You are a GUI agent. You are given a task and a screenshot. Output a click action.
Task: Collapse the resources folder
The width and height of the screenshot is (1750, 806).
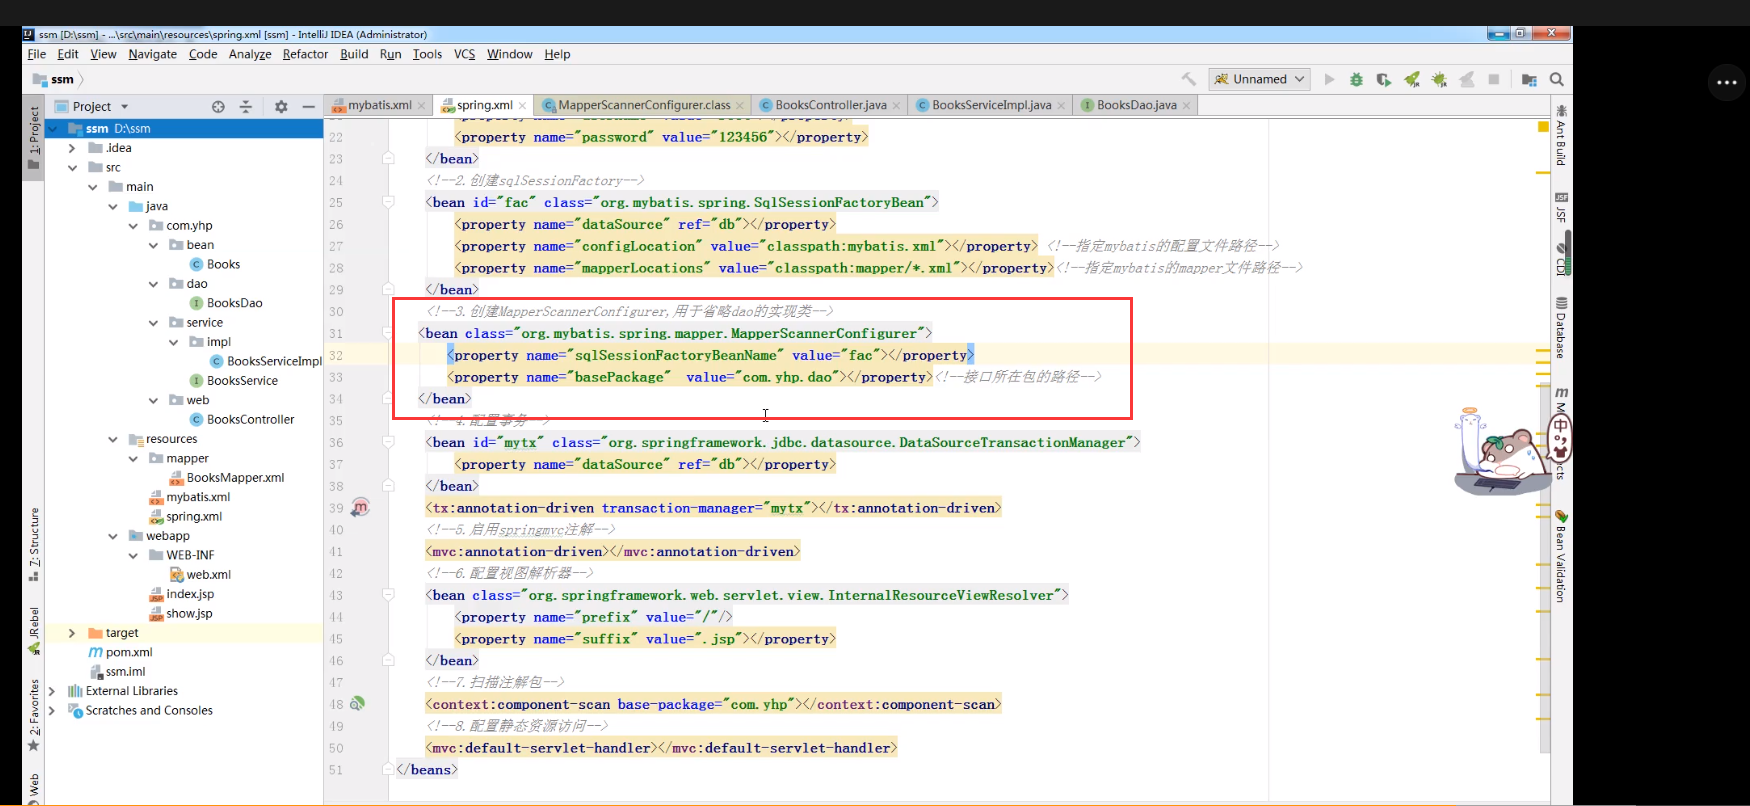113,439
